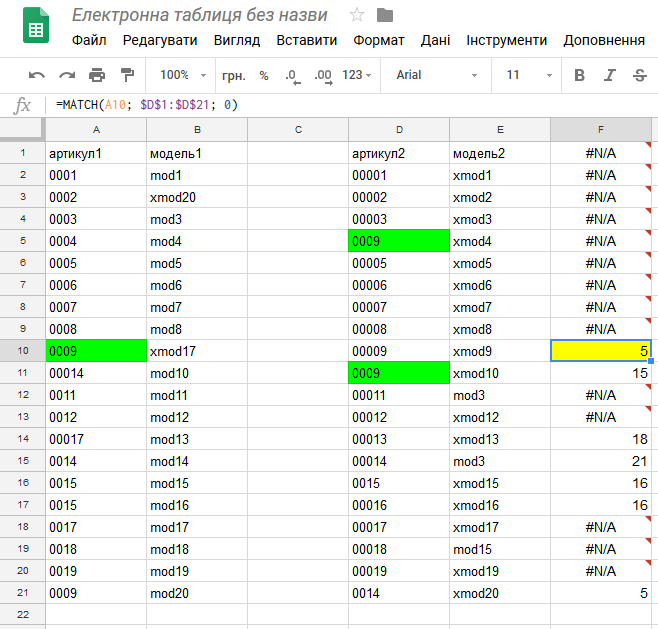Click #N/A cell in row 1
The image size is (658, 629).
click(x=601, y=153)
